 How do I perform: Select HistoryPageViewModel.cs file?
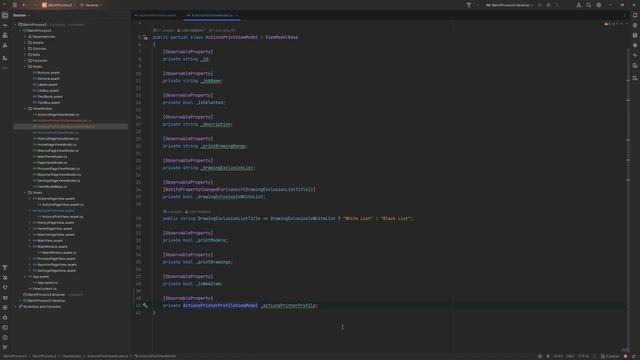pos(58,139)
